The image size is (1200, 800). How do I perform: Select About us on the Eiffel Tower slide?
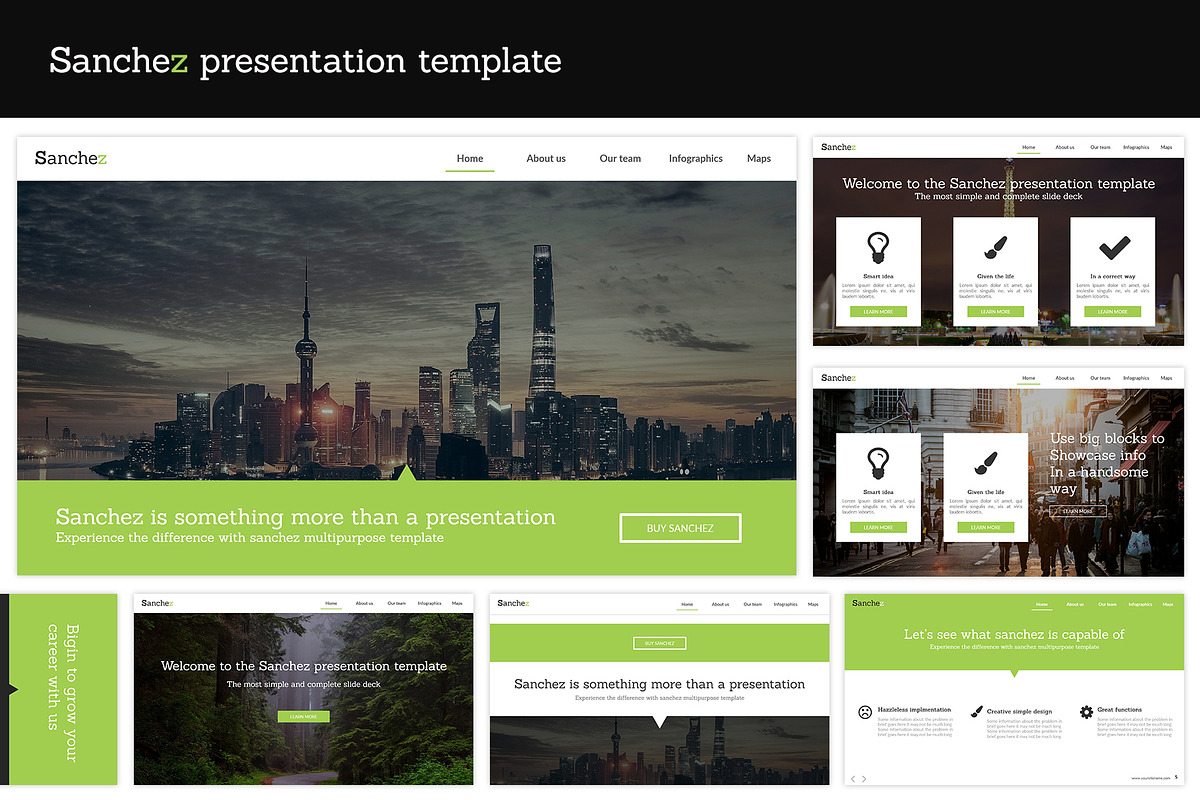click(1065, 147)
